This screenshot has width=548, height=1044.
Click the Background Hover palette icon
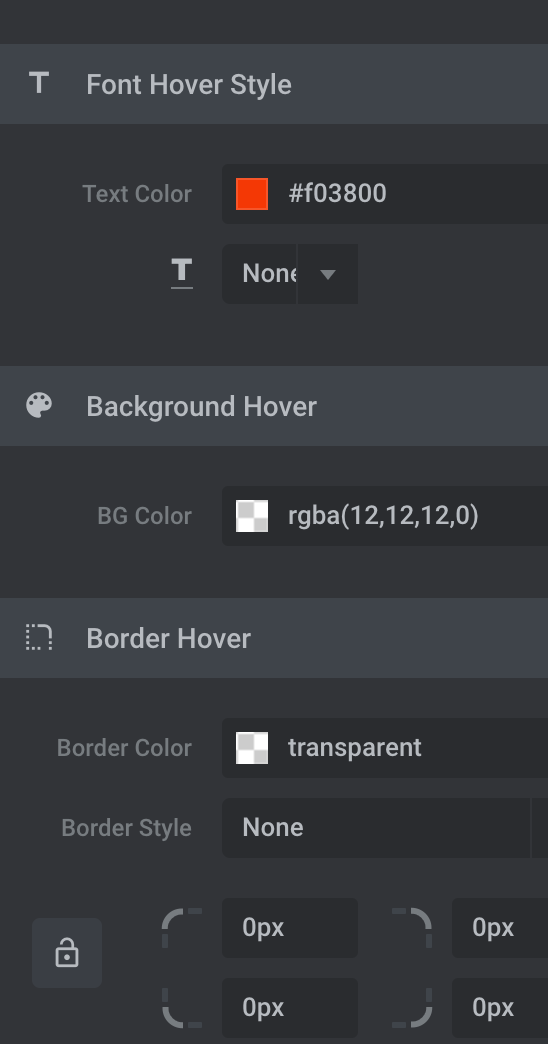point(39,405)
